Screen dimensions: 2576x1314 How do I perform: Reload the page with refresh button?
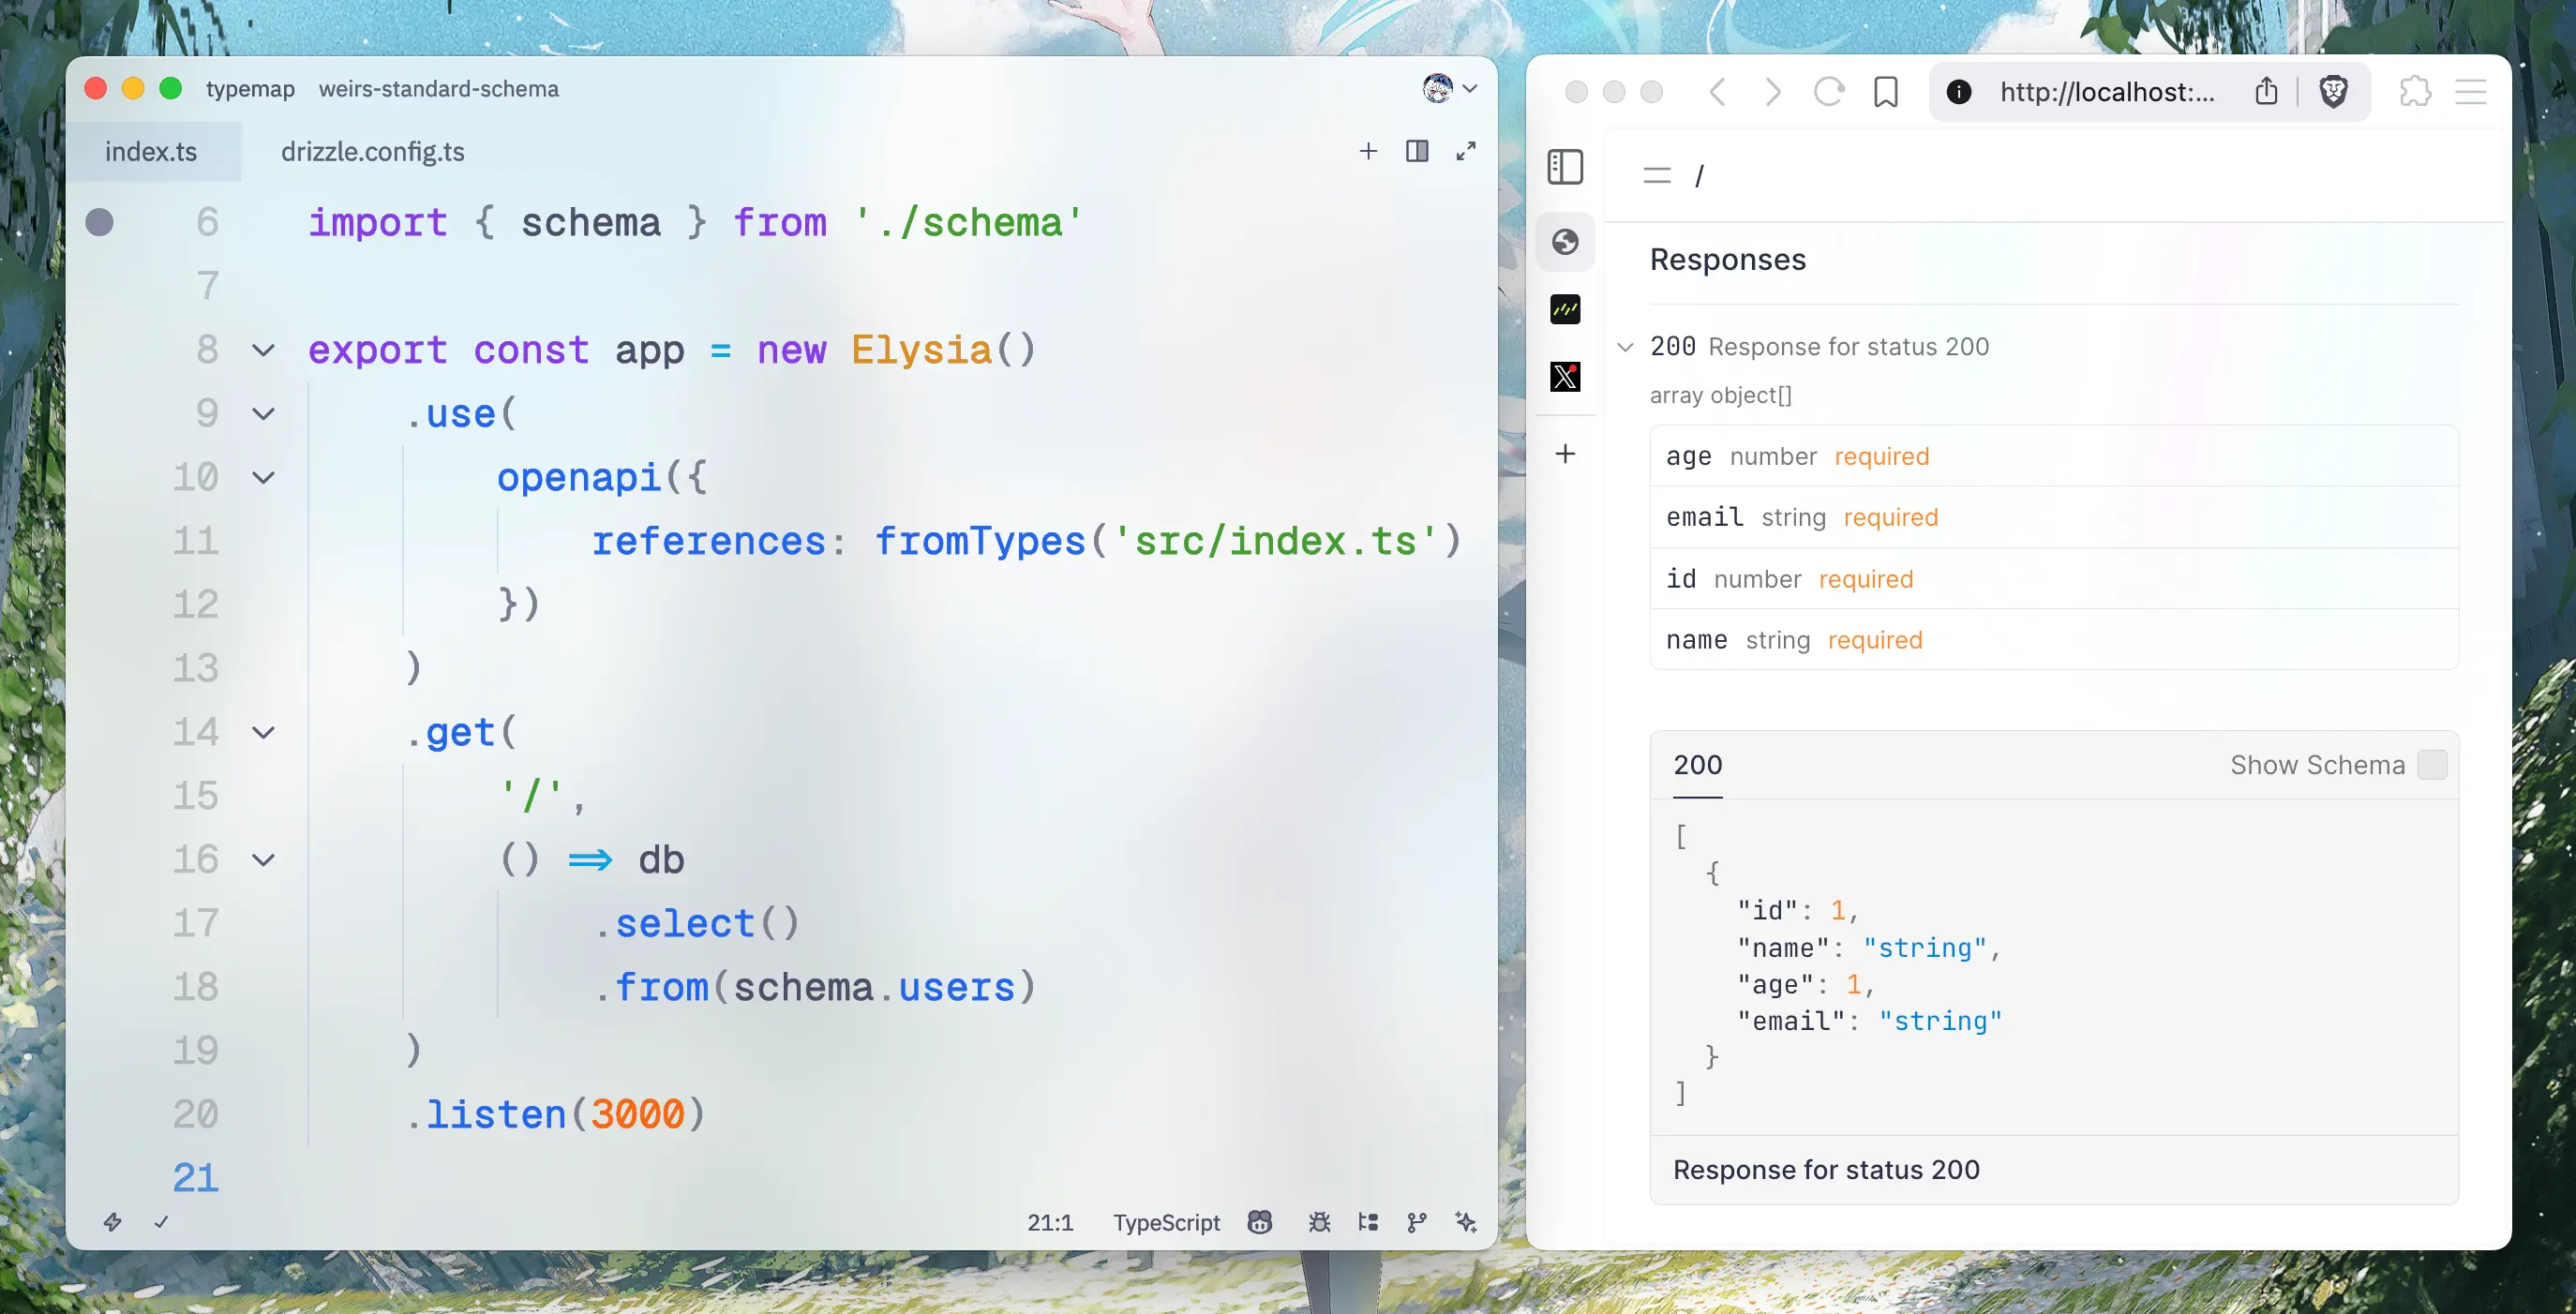pos(1829,92)
